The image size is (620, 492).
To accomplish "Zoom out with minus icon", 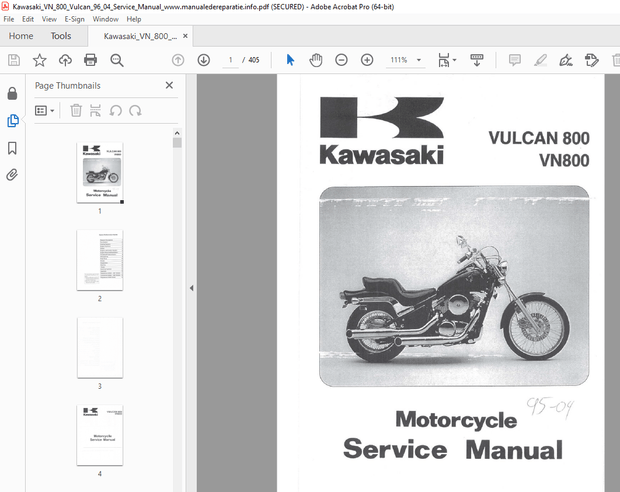I will [x=341, y=60].
